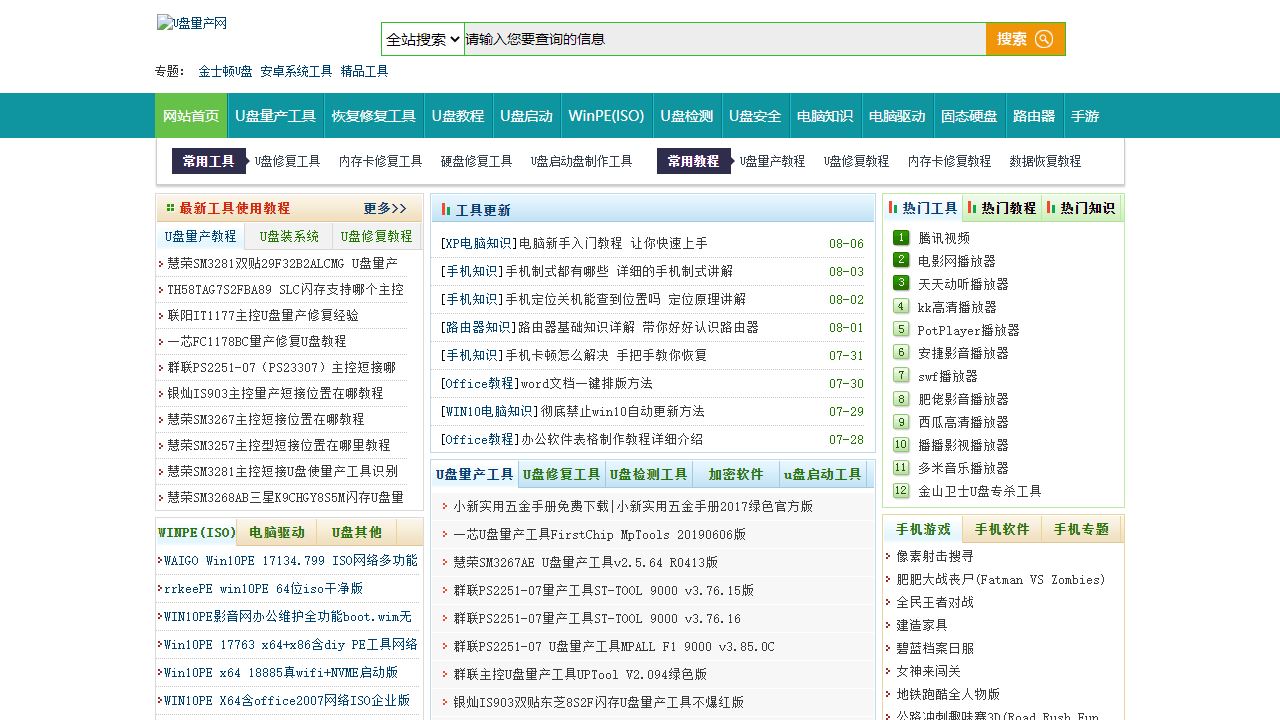1280x720 pixels.
Task: Open the swf播放器 entry
Action: coord(948,376)
